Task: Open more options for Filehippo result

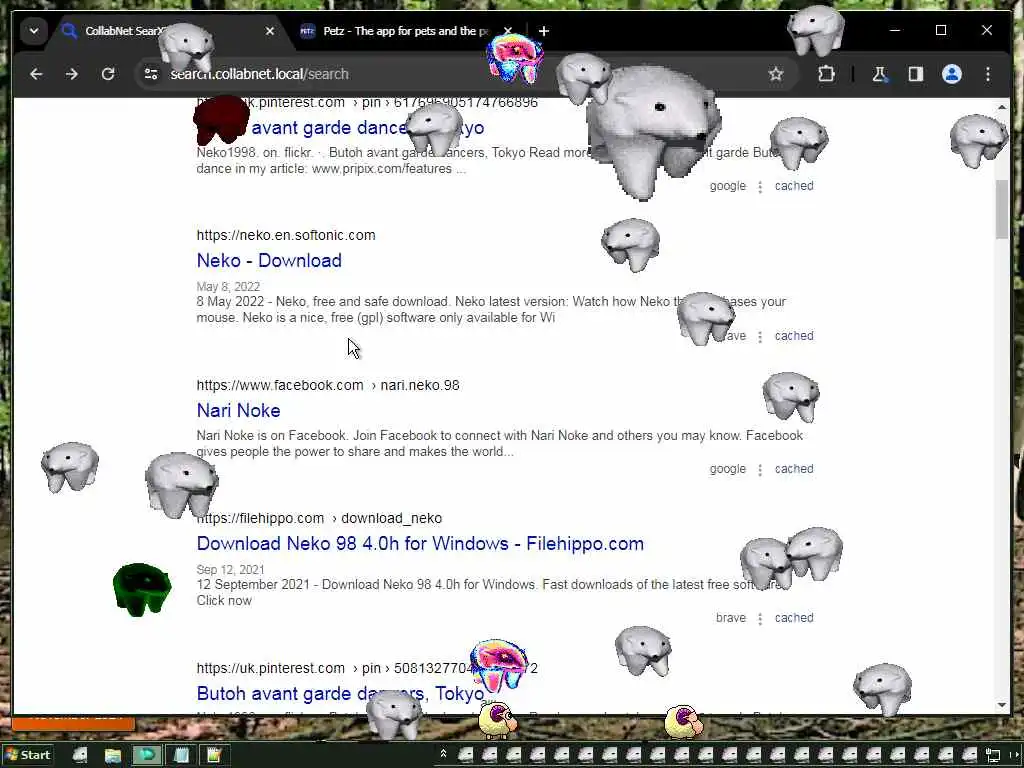Action: 760,619
